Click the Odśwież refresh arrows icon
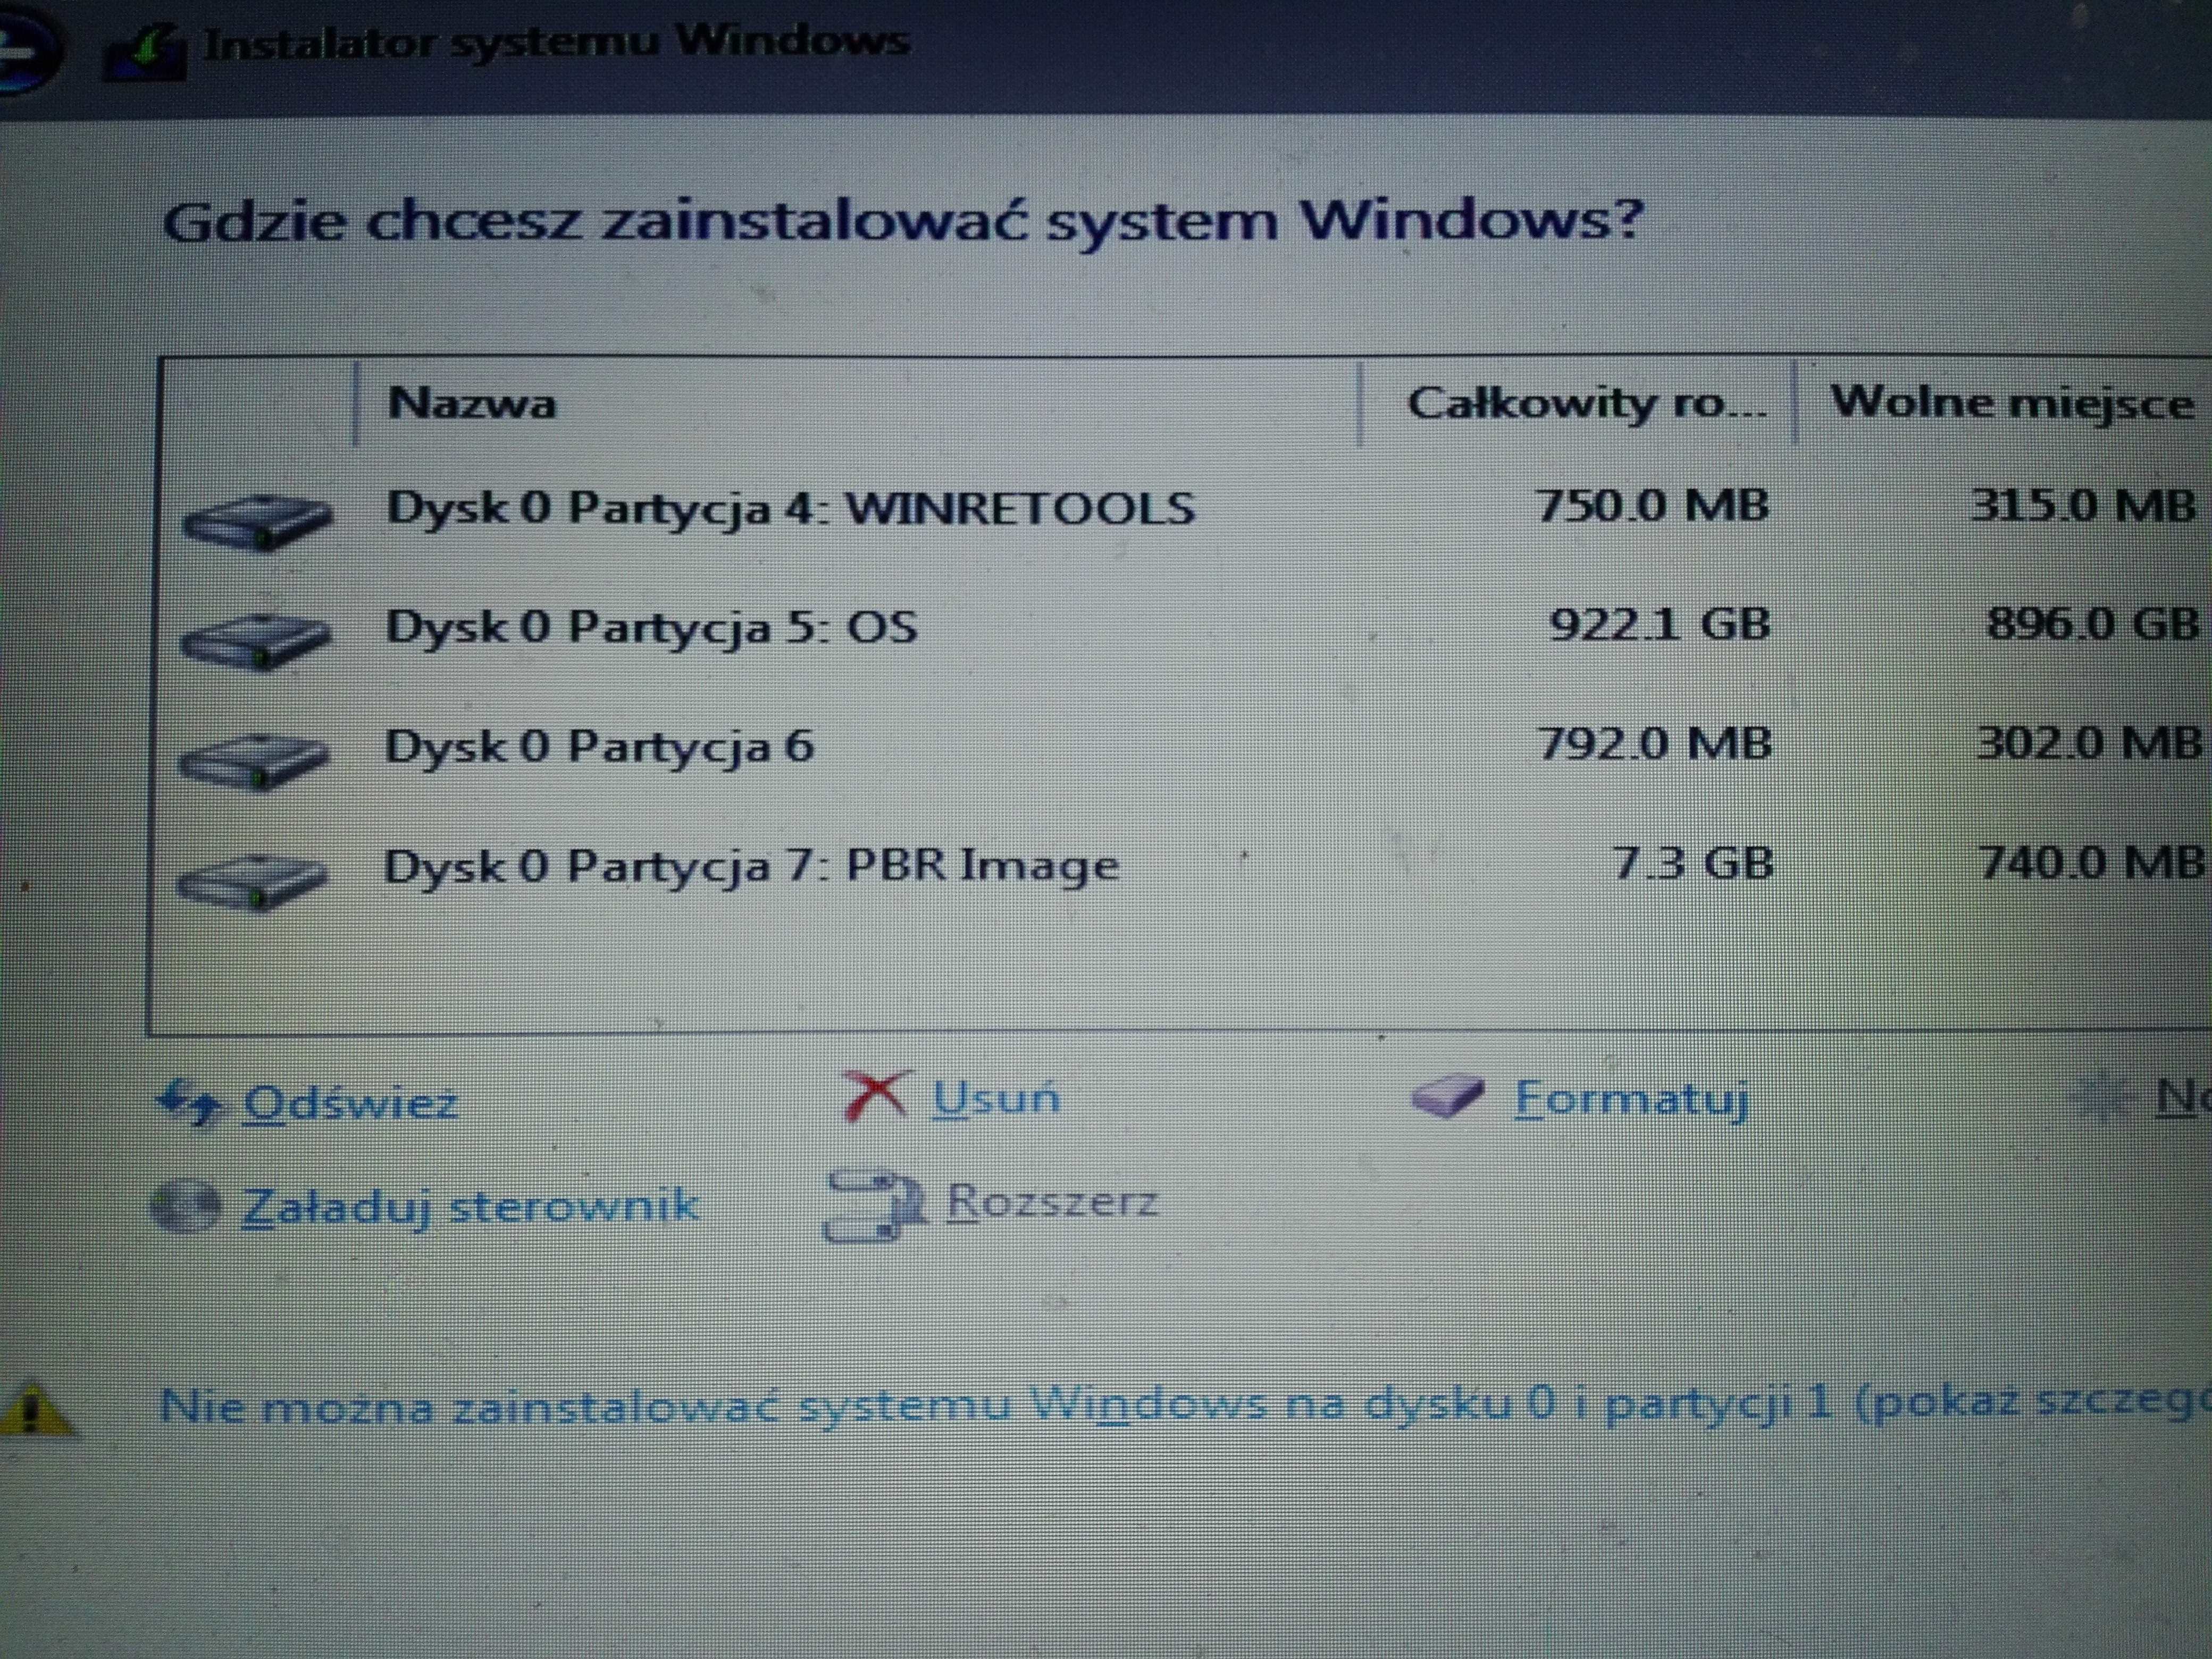The width and height of the screenshot is (2212, 1659). pyautogui.click(x=189, y=1103)
